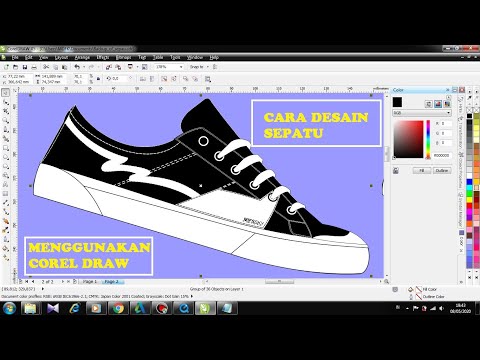Screen dimensions: 480x360
Task: Show color palettes in Color docker
Action: pyautogui.click(x=447, y=104)
